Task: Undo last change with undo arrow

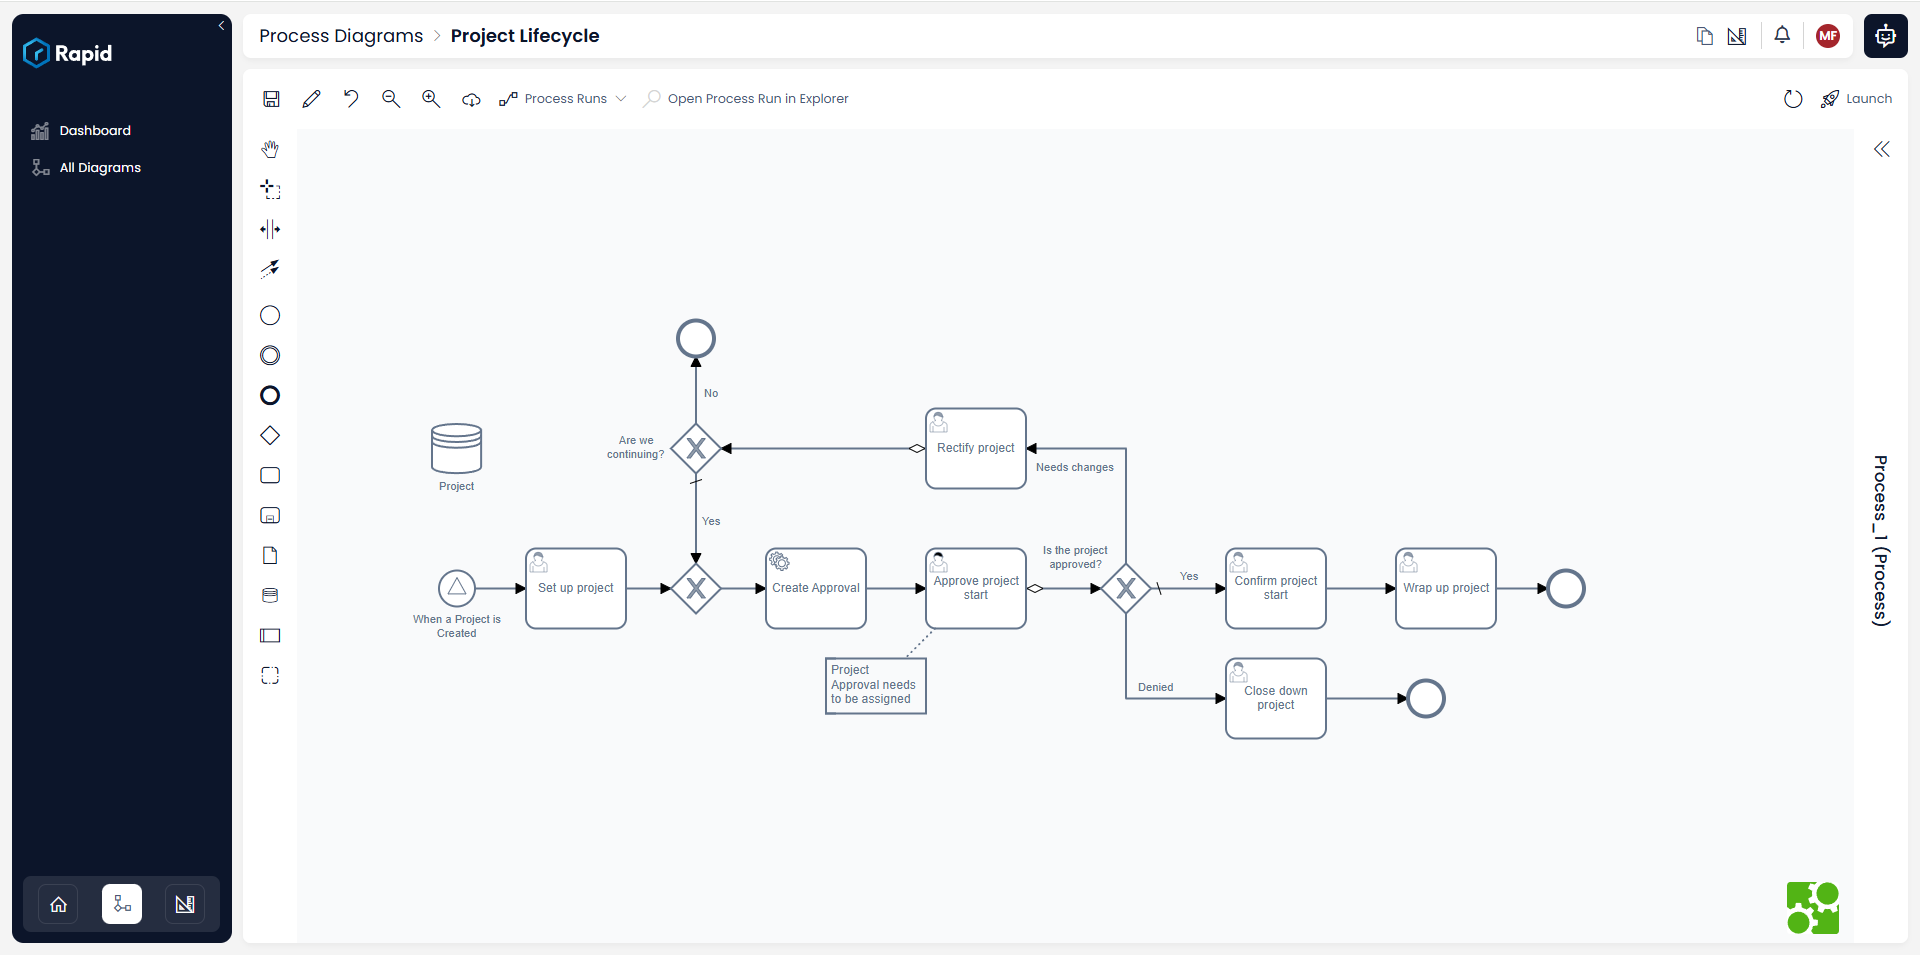Action: coord(351,99)
